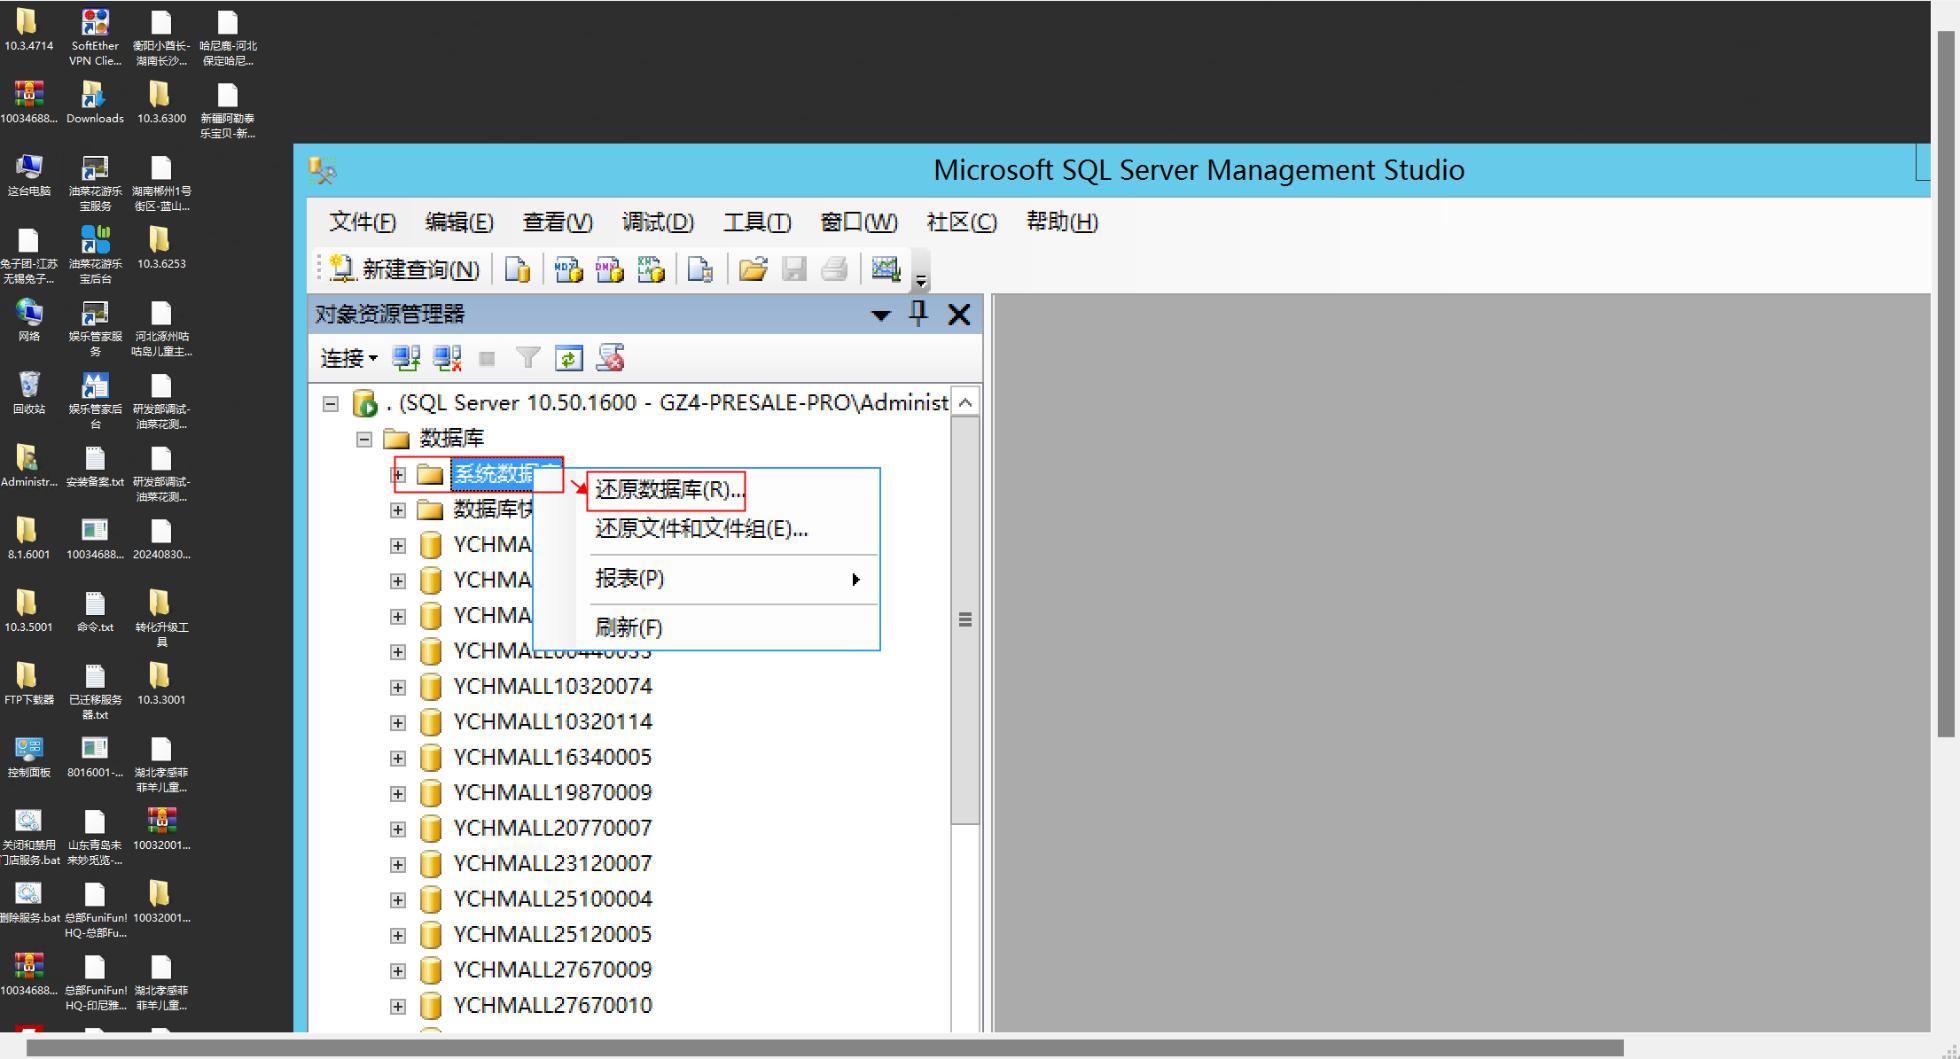Expand the YCHMALL10320114 database node
The image size is (1960, 1059).
[x=398, y=723]
